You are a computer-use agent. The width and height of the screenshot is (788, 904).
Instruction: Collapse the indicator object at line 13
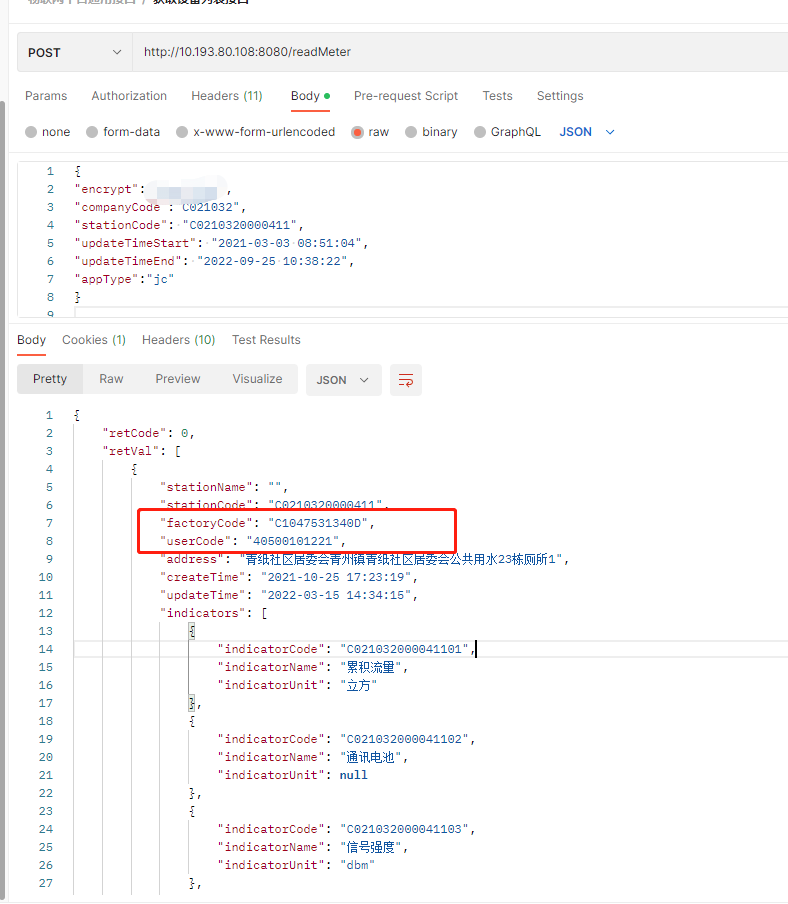[192, 631]
